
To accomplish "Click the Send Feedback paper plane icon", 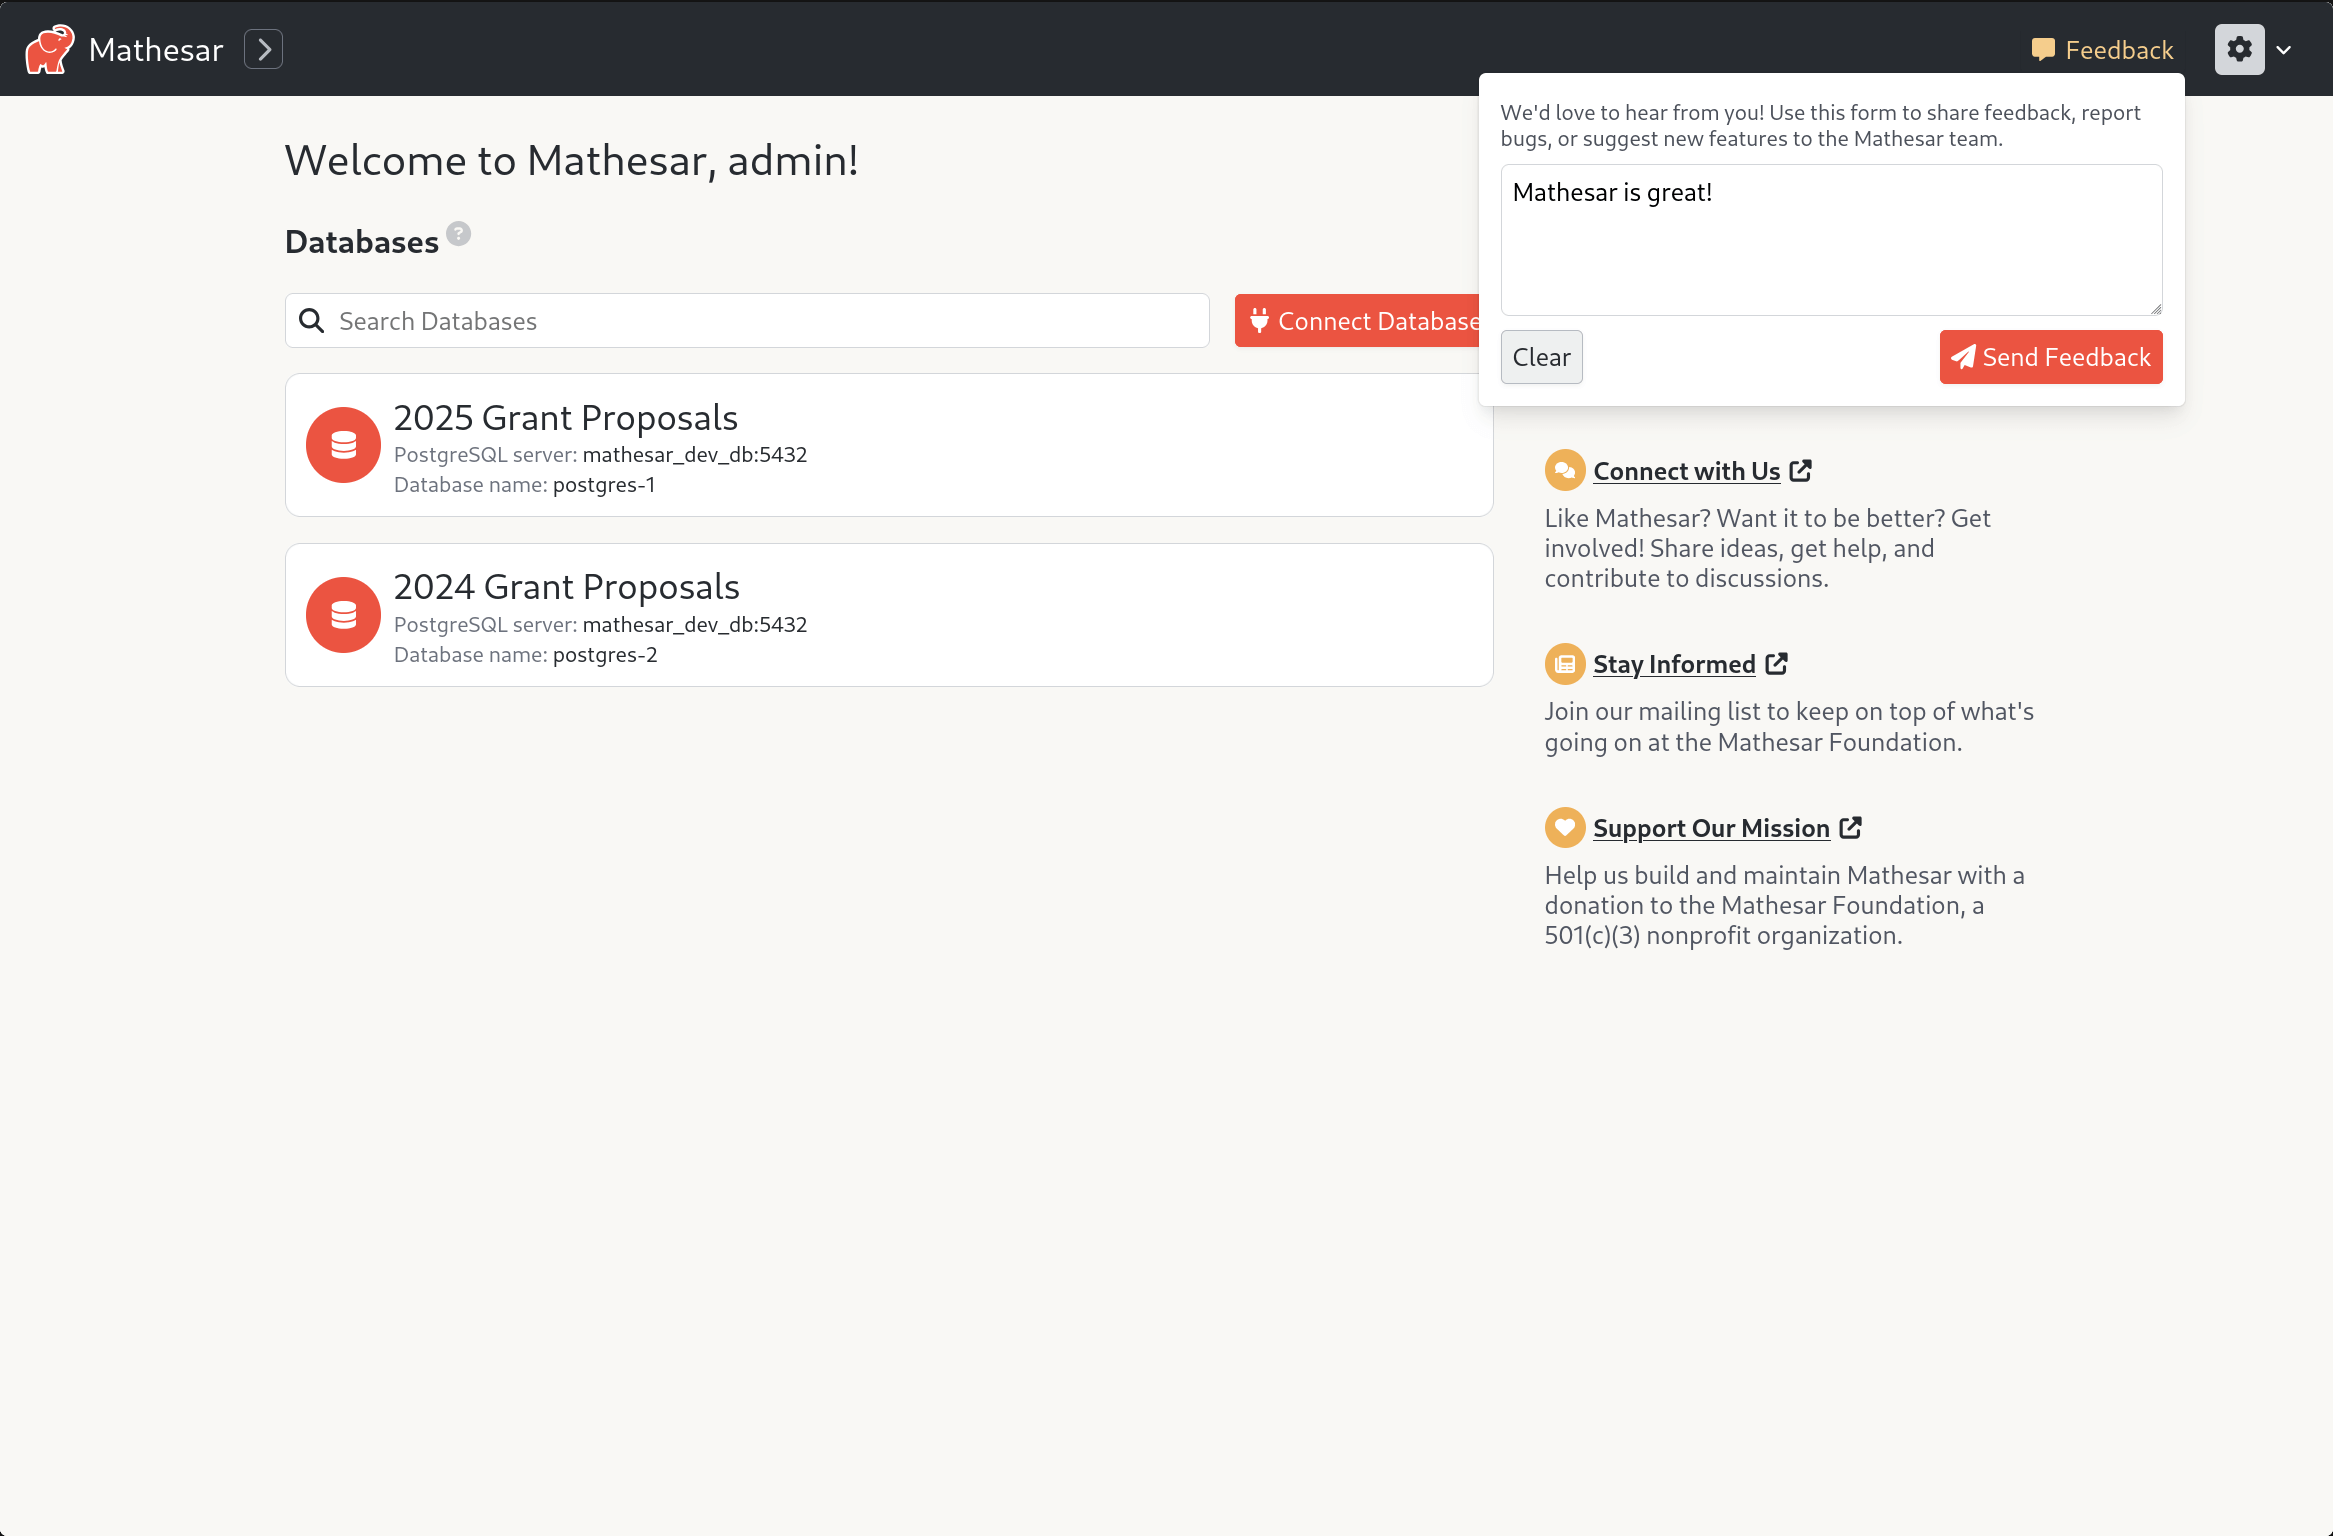I will (x=1963, y=357).
